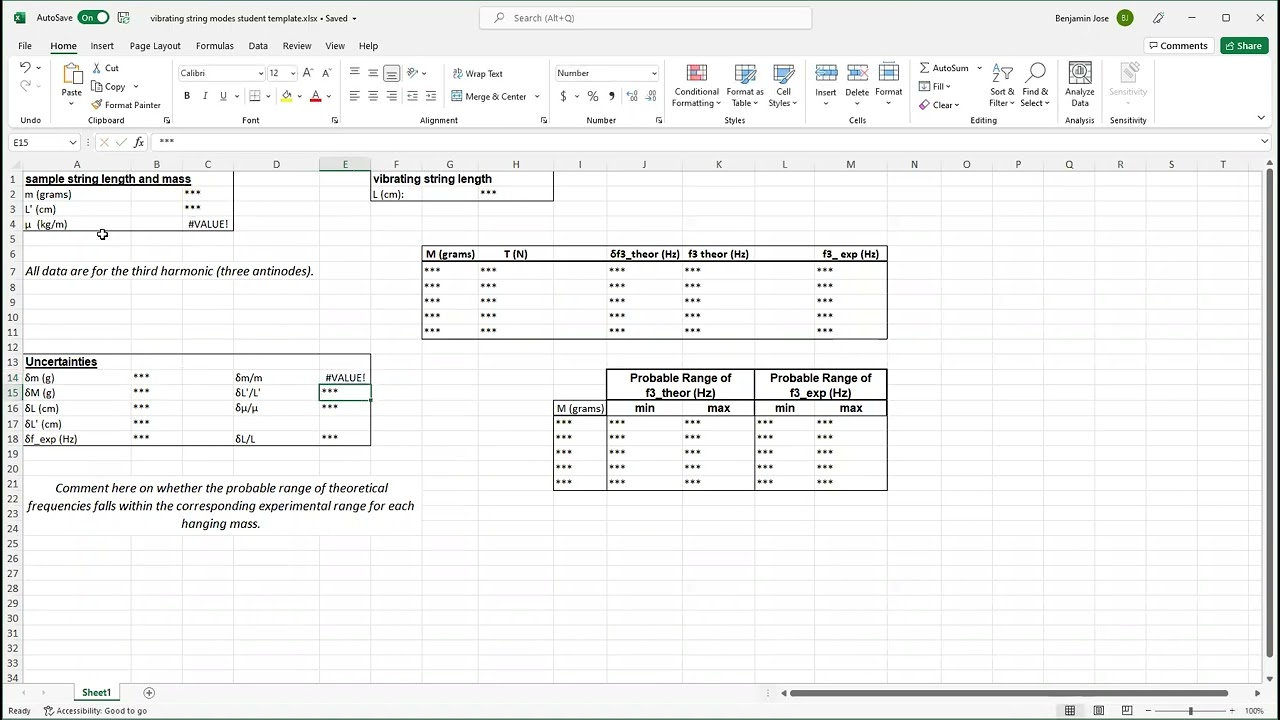Image resolution: width=1280 pixels, height=720 pixels.
Task: Apply comma style format
Action: 611,96
